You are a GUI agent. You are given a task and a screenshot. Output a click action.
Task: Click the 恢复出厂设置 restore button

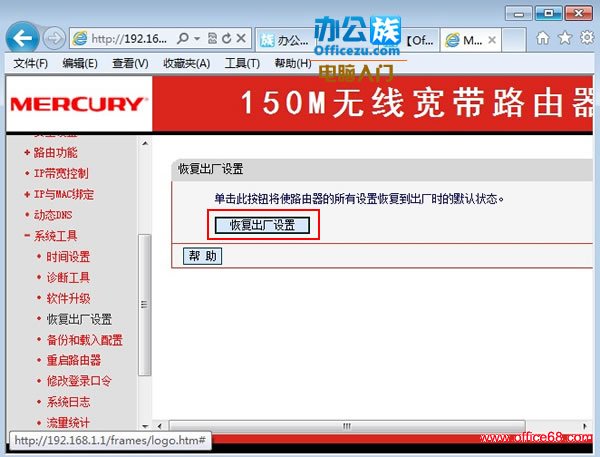point(262,225)
